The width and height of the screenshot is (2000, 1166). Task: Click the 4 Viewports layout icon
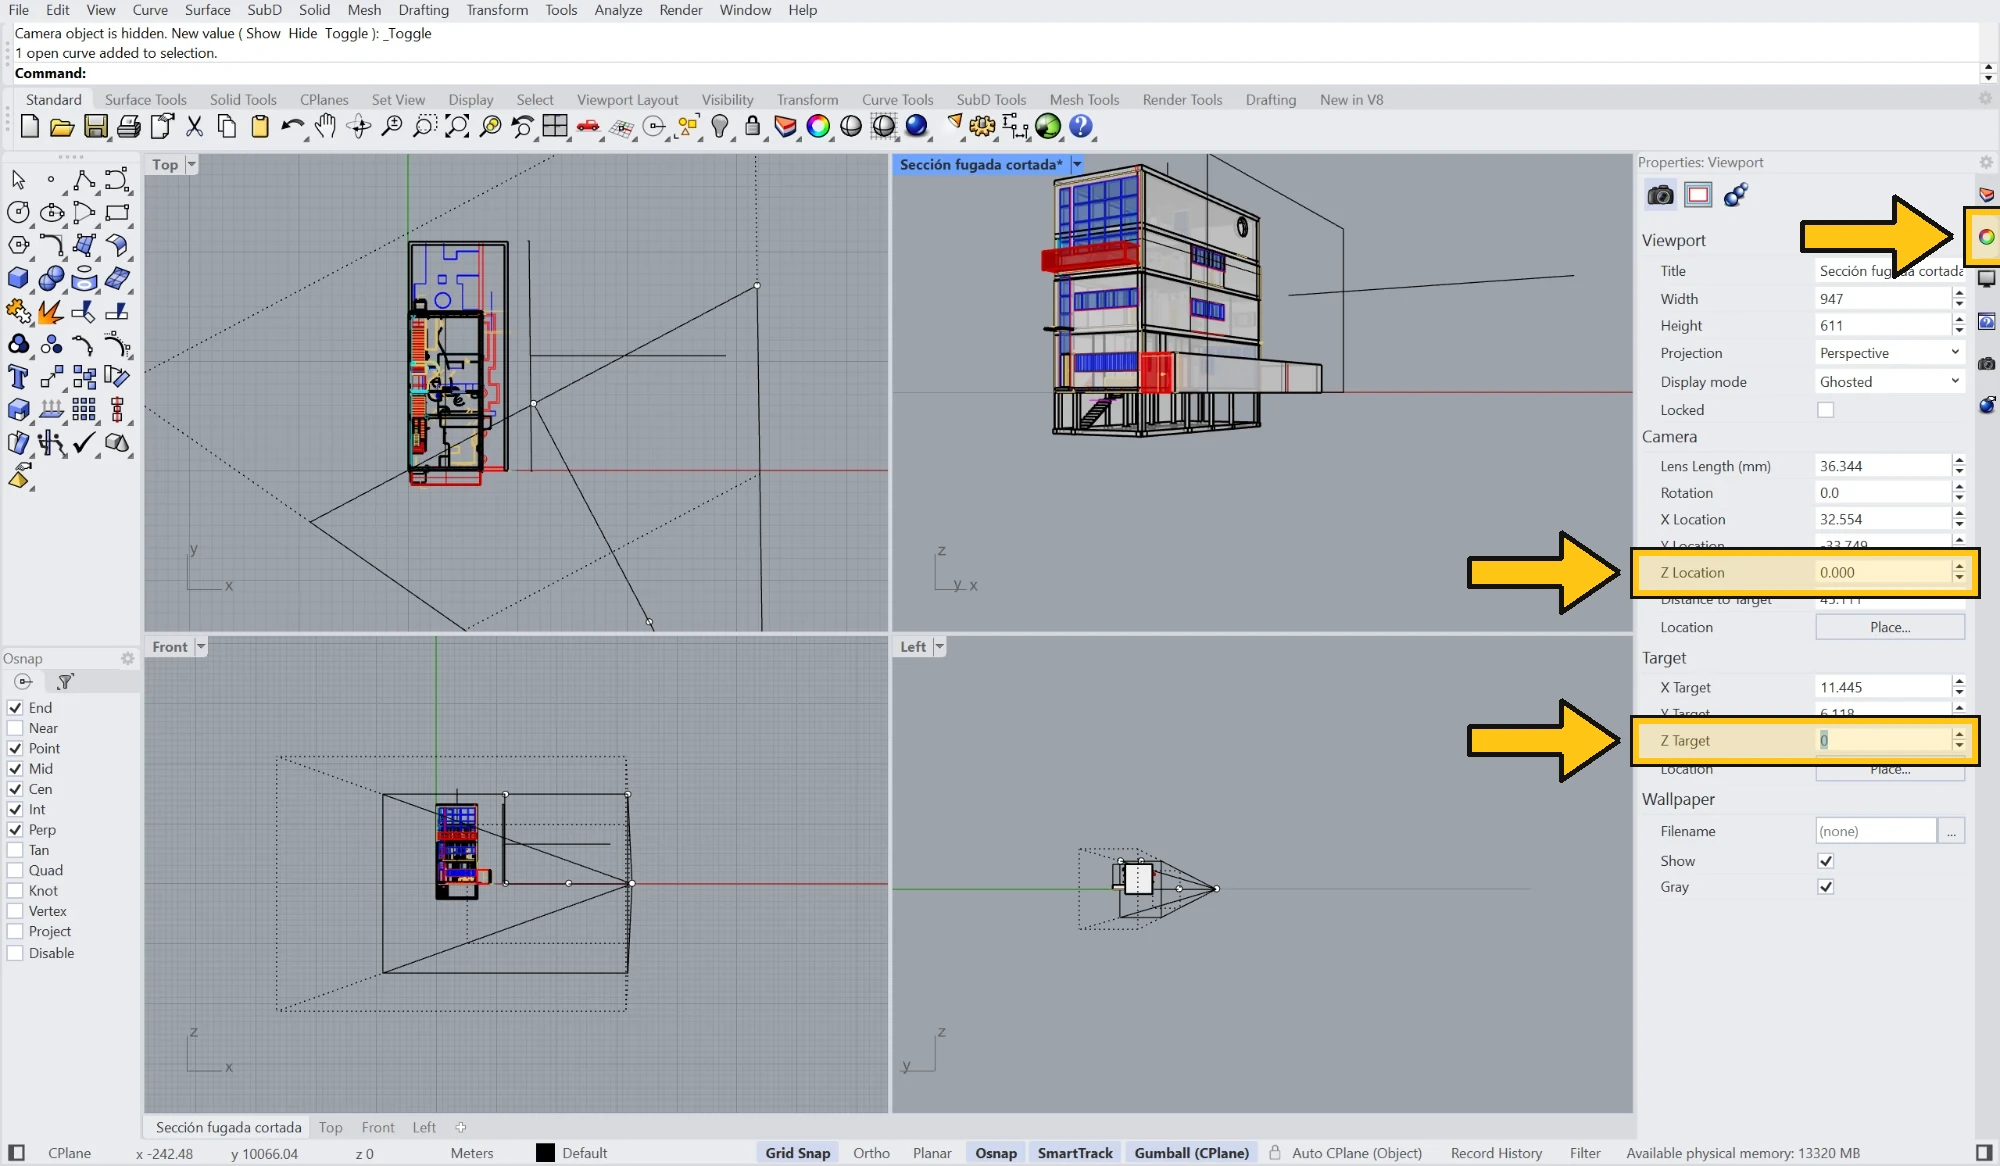point(555,127)
